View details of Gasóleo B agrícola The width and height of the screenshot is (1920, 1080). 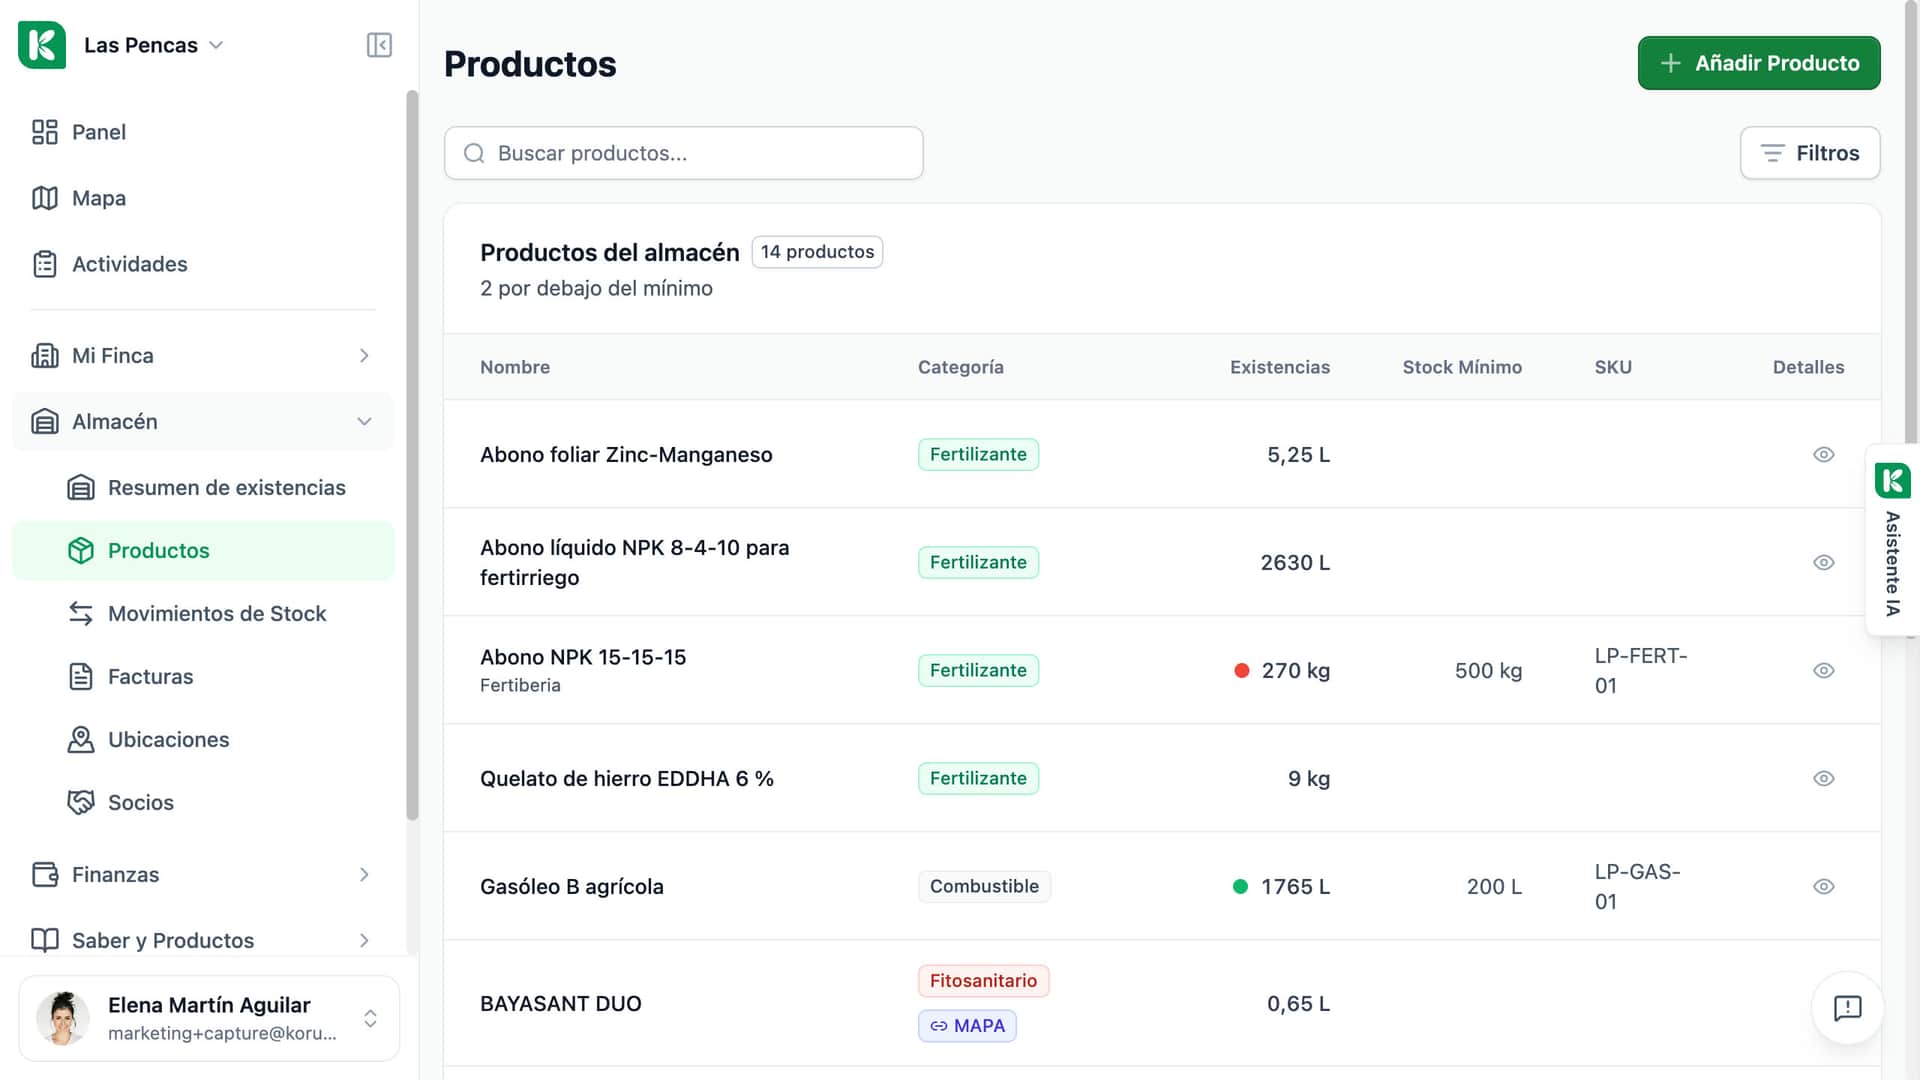click(x=1824, y=887)
